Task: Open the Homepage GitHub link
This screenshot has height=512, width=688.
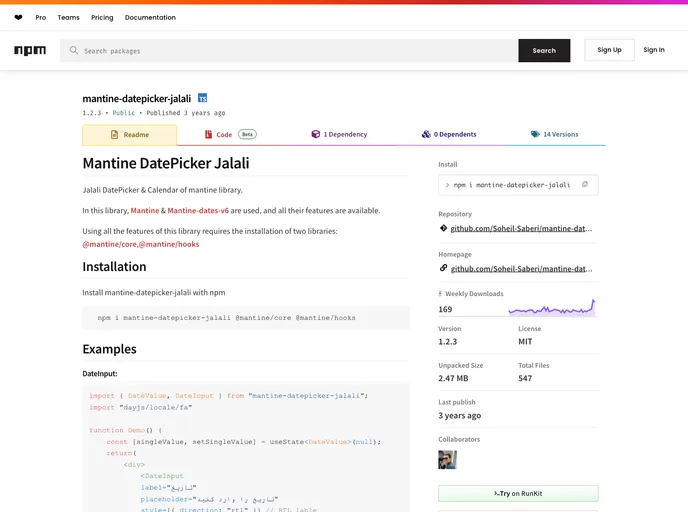Action: 521,269
